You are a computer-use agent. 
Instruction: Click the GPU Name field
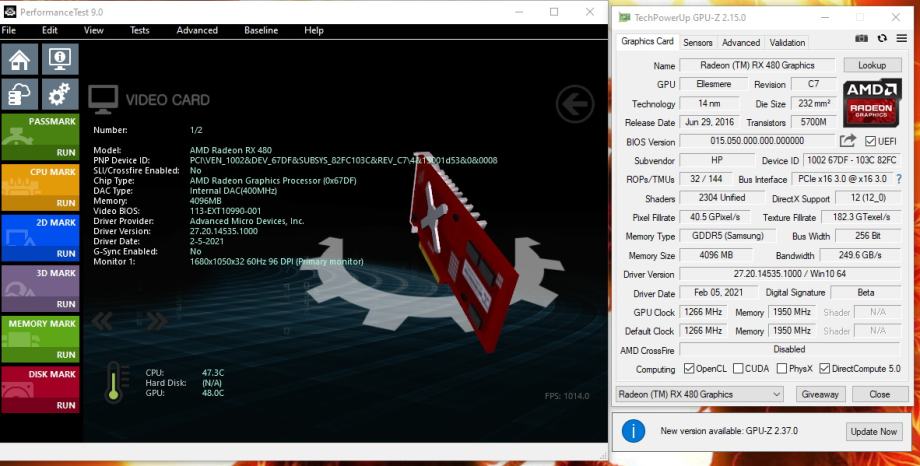pos(757,65)
